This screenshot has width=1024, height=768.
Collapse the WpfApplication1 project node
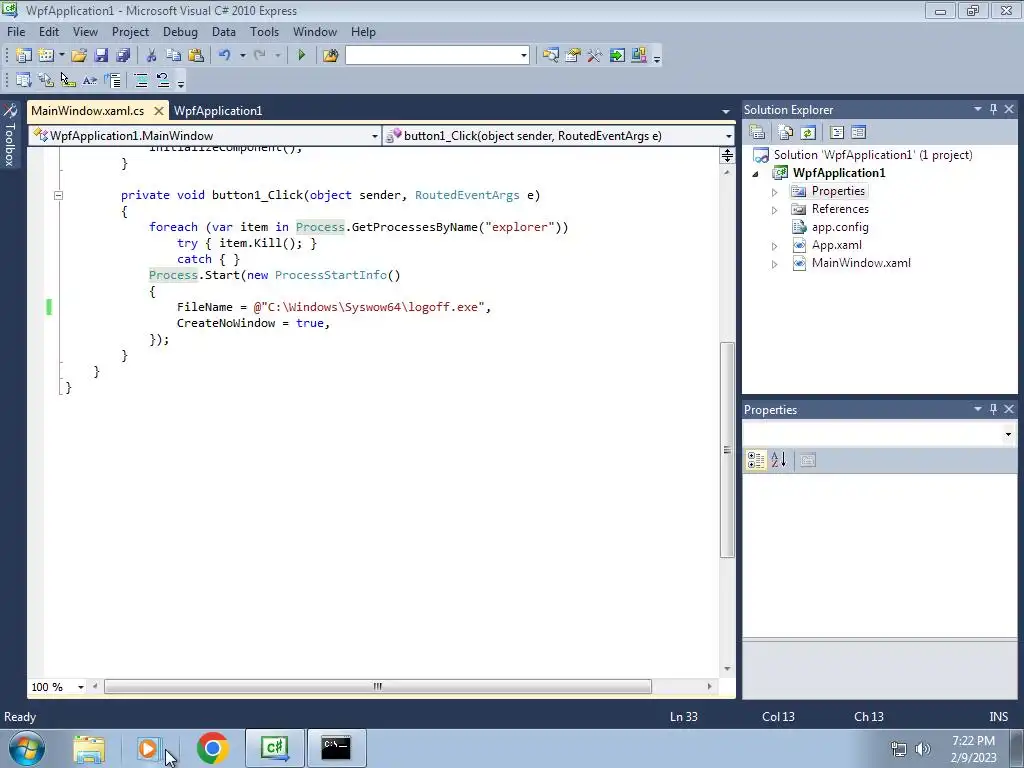[756, 174]
